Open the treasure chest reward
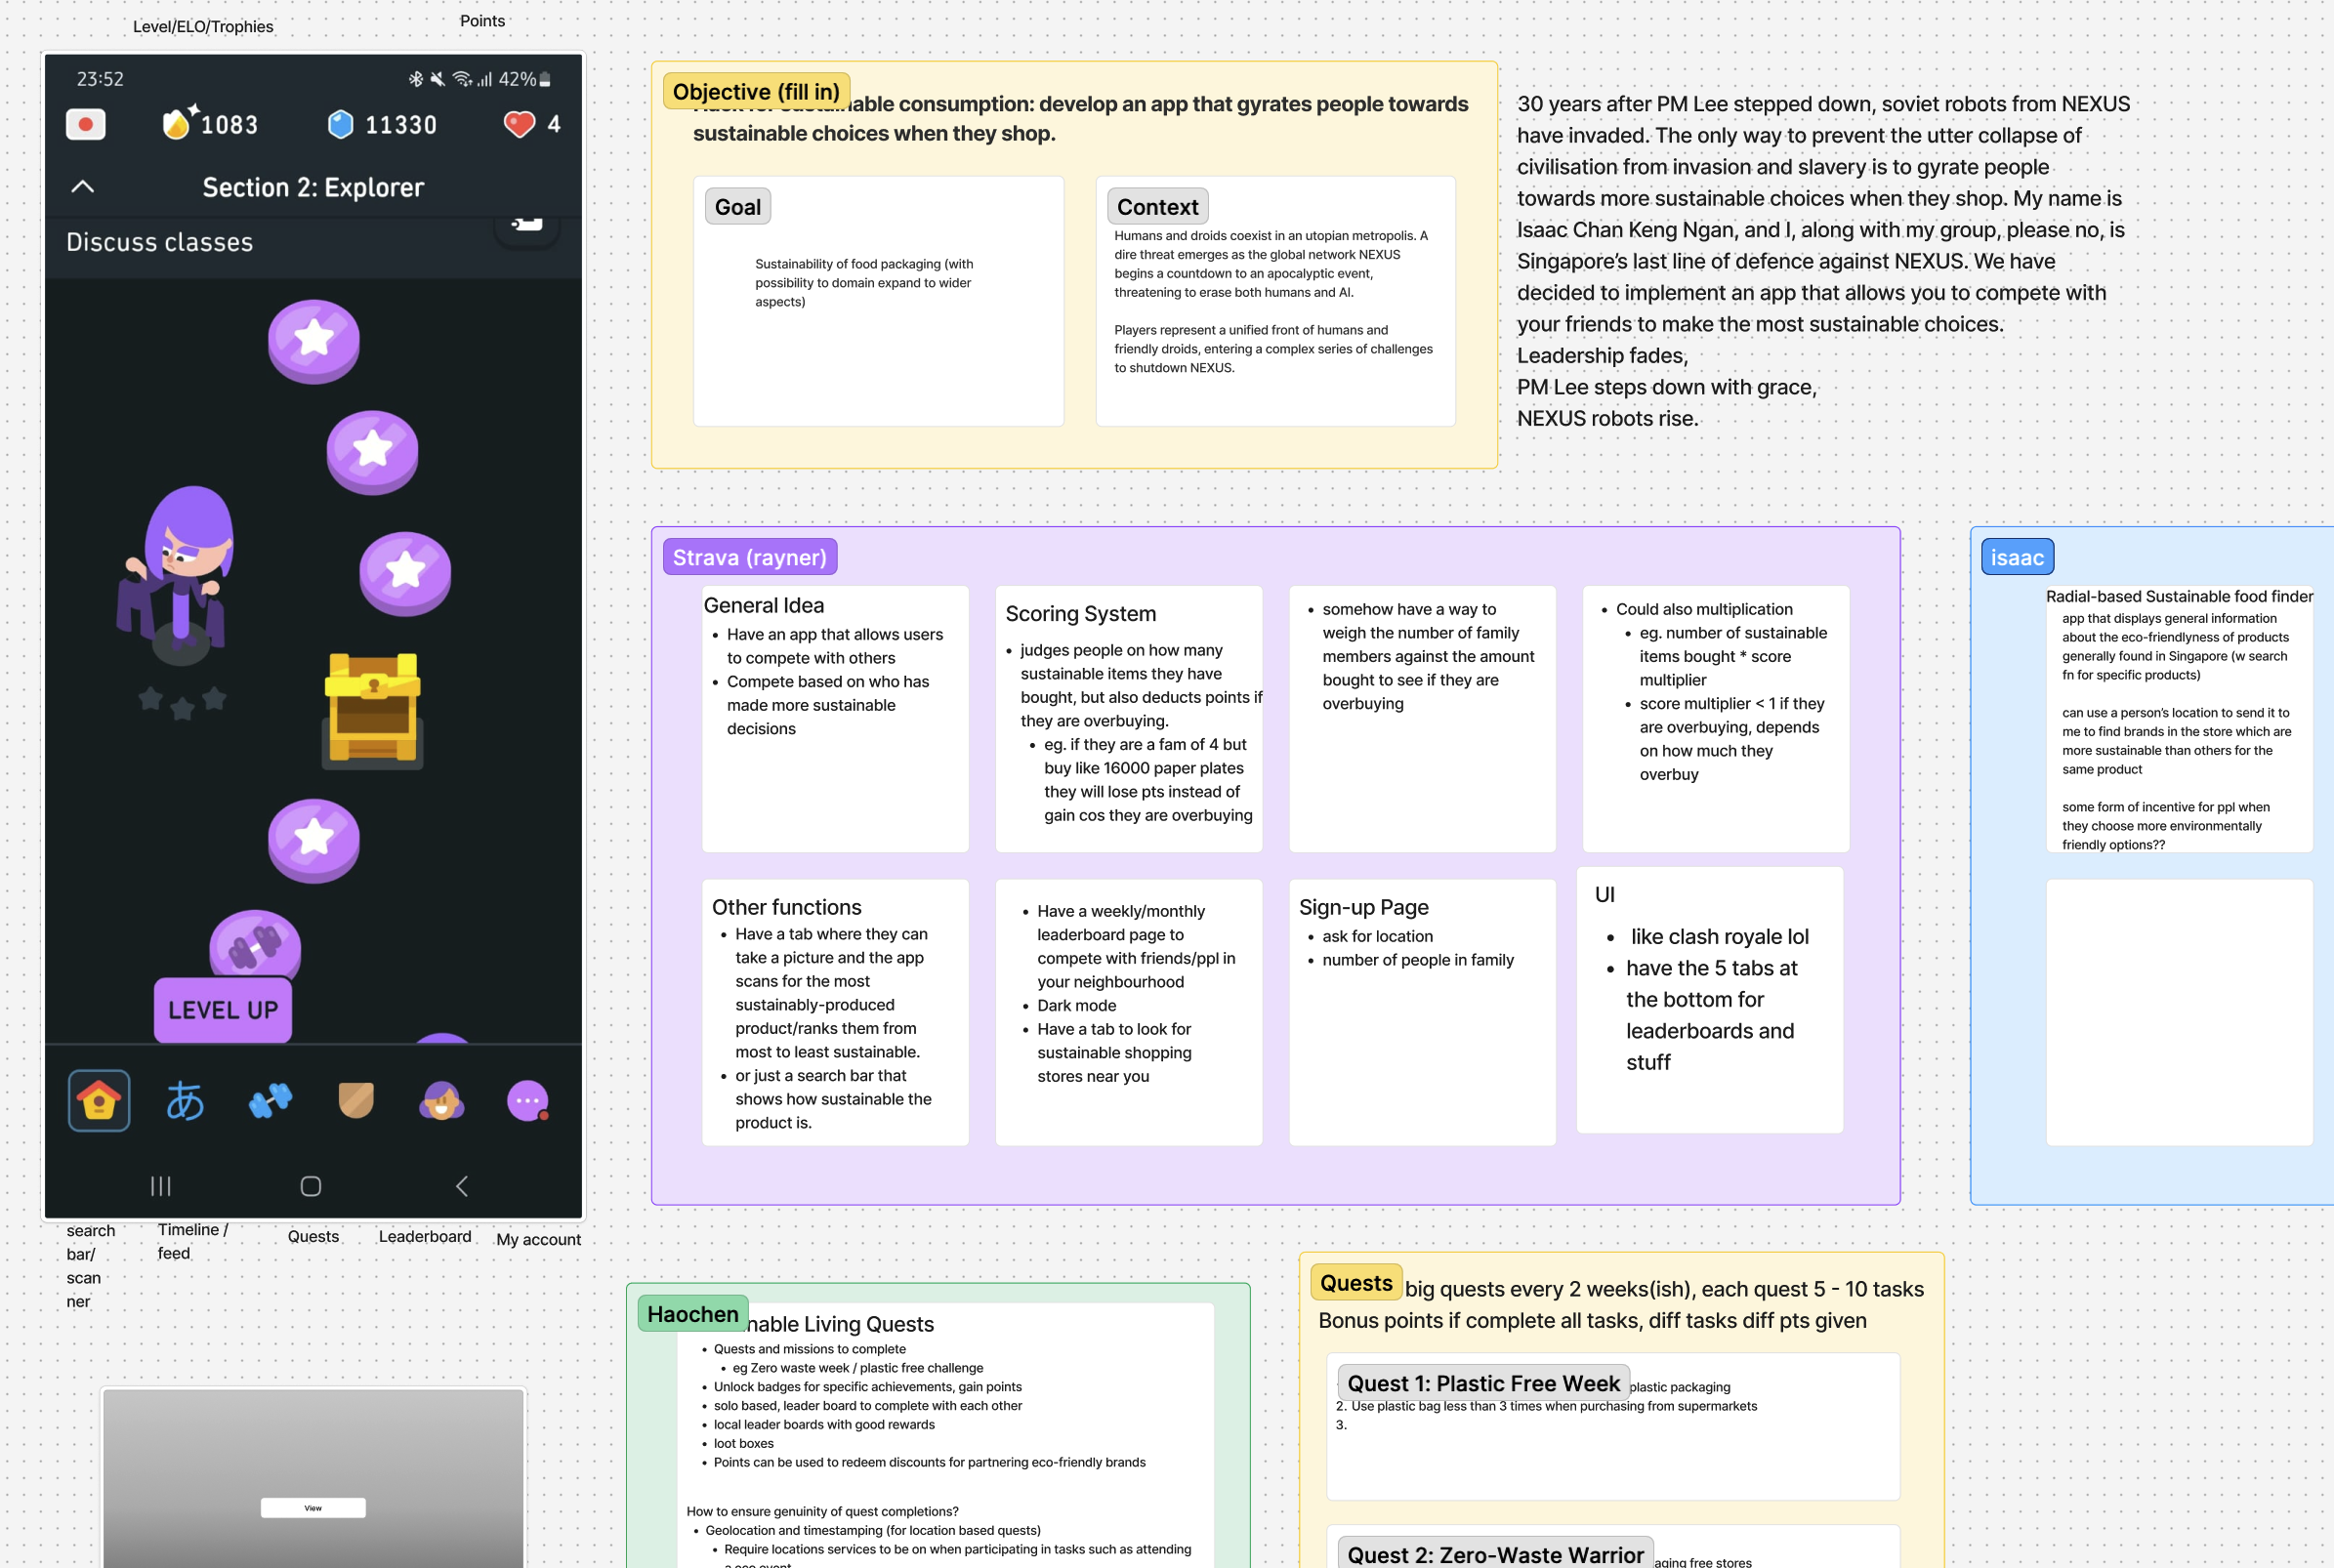The height and width of the screenshot is (1568, 2334). (x=373, y=709)
